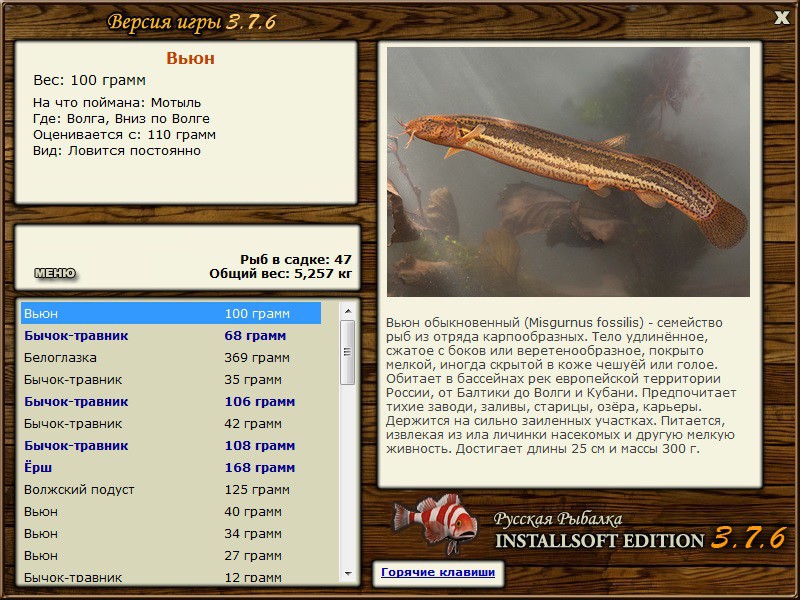Select the Вьюн 27 грамм row

click(170, 556)
